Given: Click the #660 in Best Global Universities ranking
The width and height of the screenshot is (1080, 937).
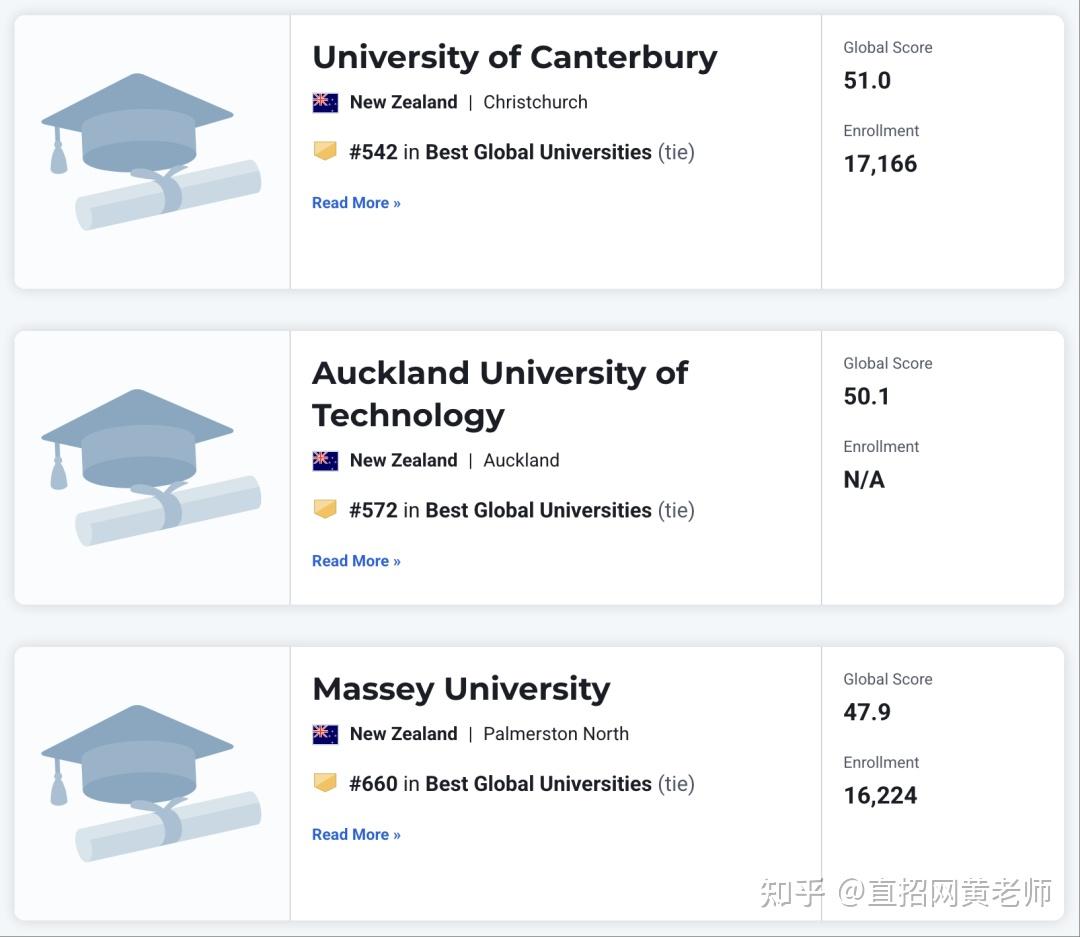Looking at the screenshot, I should coord(521,784).
